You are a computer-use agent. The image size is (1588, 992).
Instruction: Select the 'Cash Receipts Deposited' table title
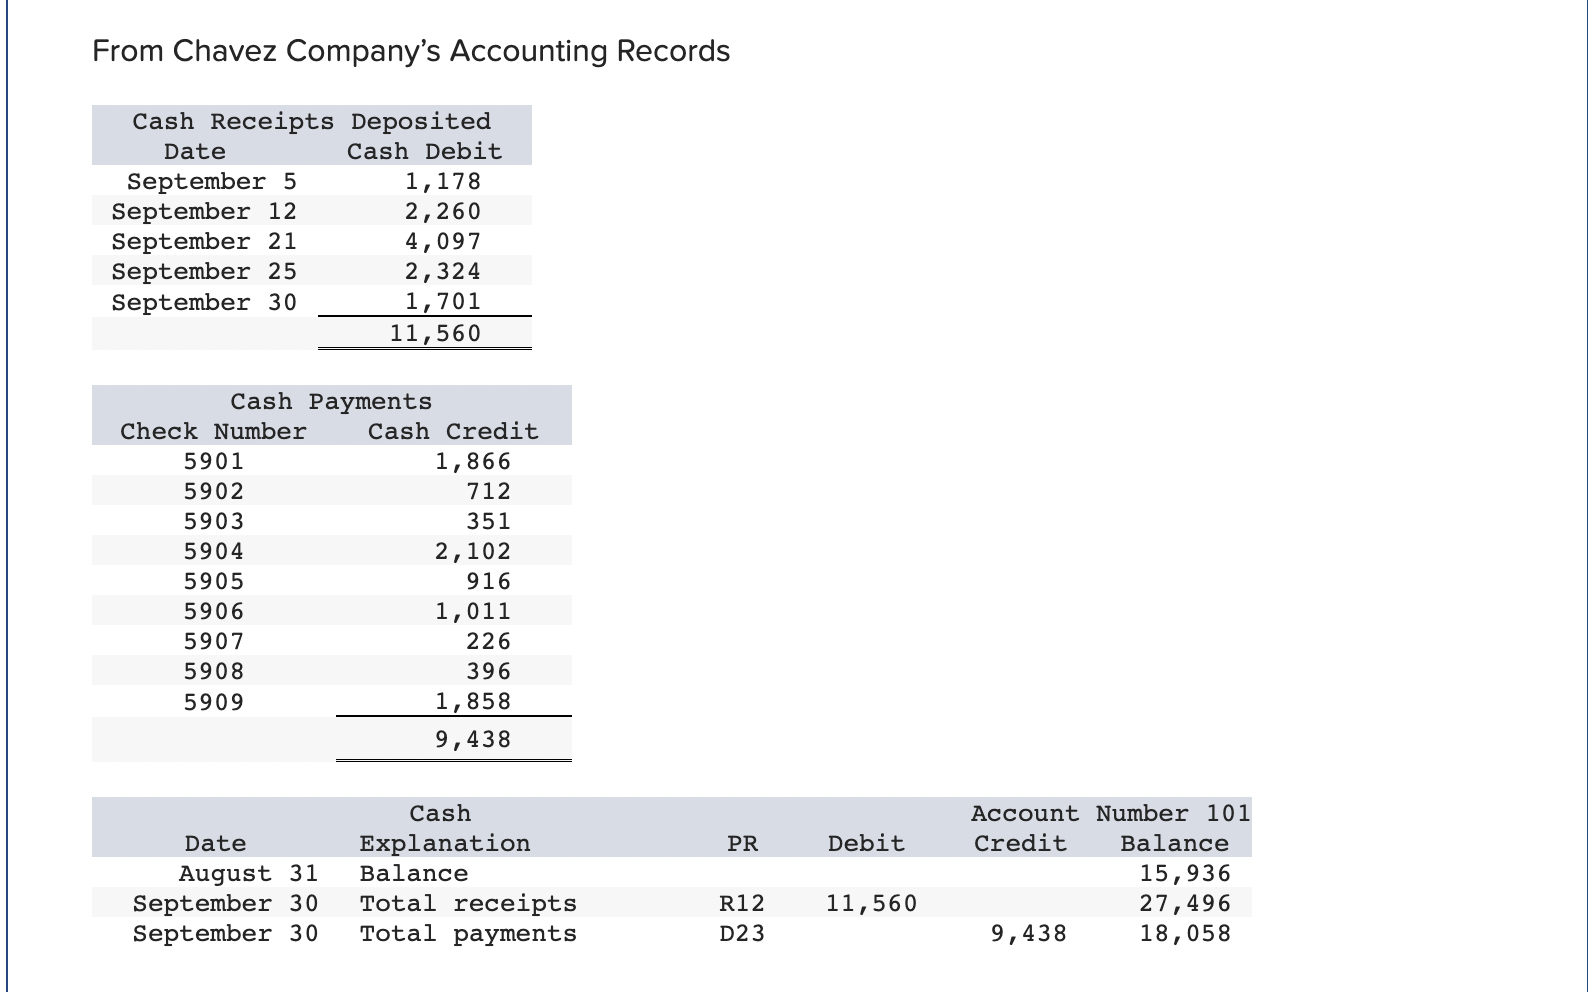312,121
